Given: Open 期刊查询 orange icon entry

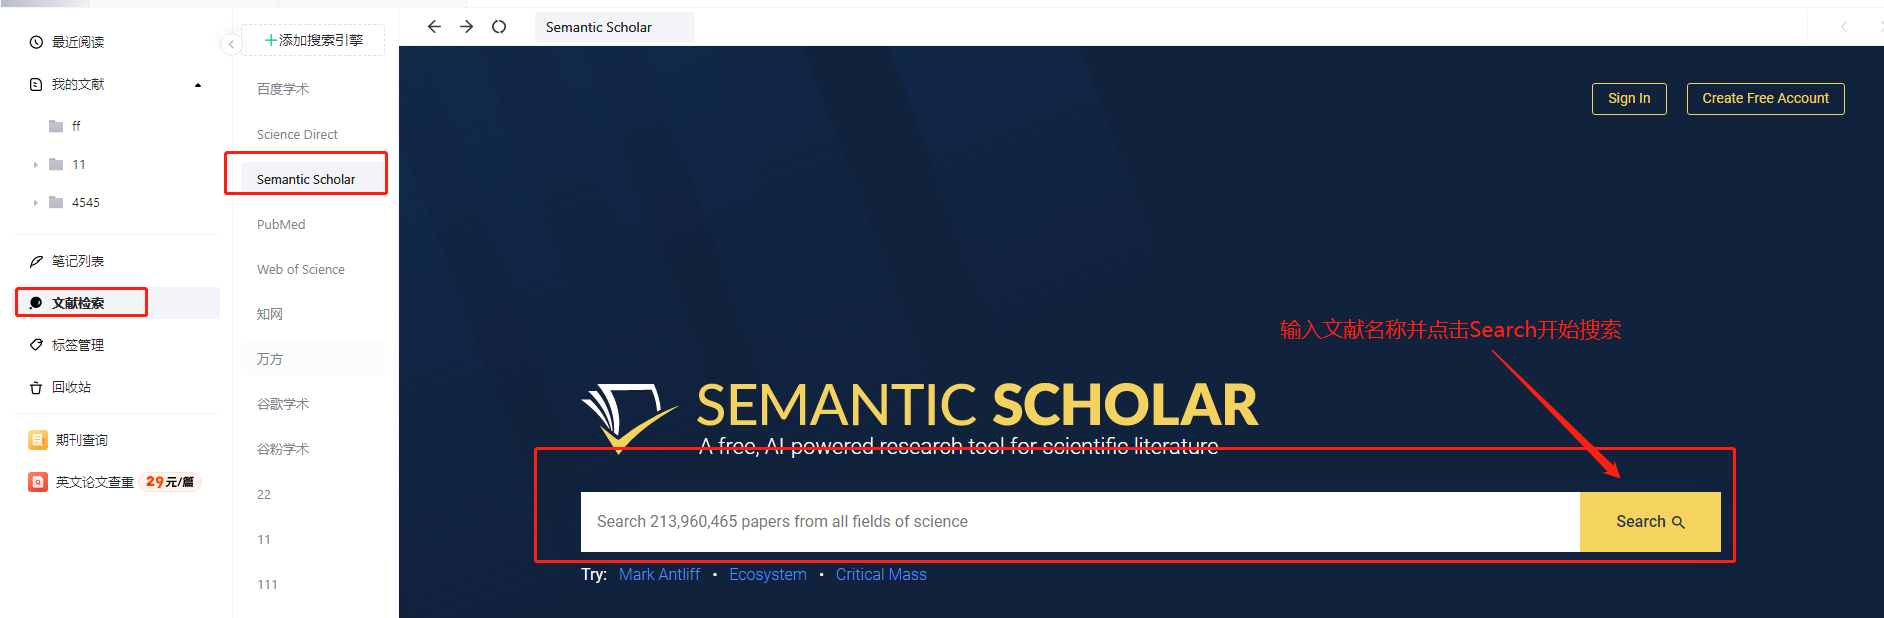Looking at the screenshot, I should [x=68, y=440].
